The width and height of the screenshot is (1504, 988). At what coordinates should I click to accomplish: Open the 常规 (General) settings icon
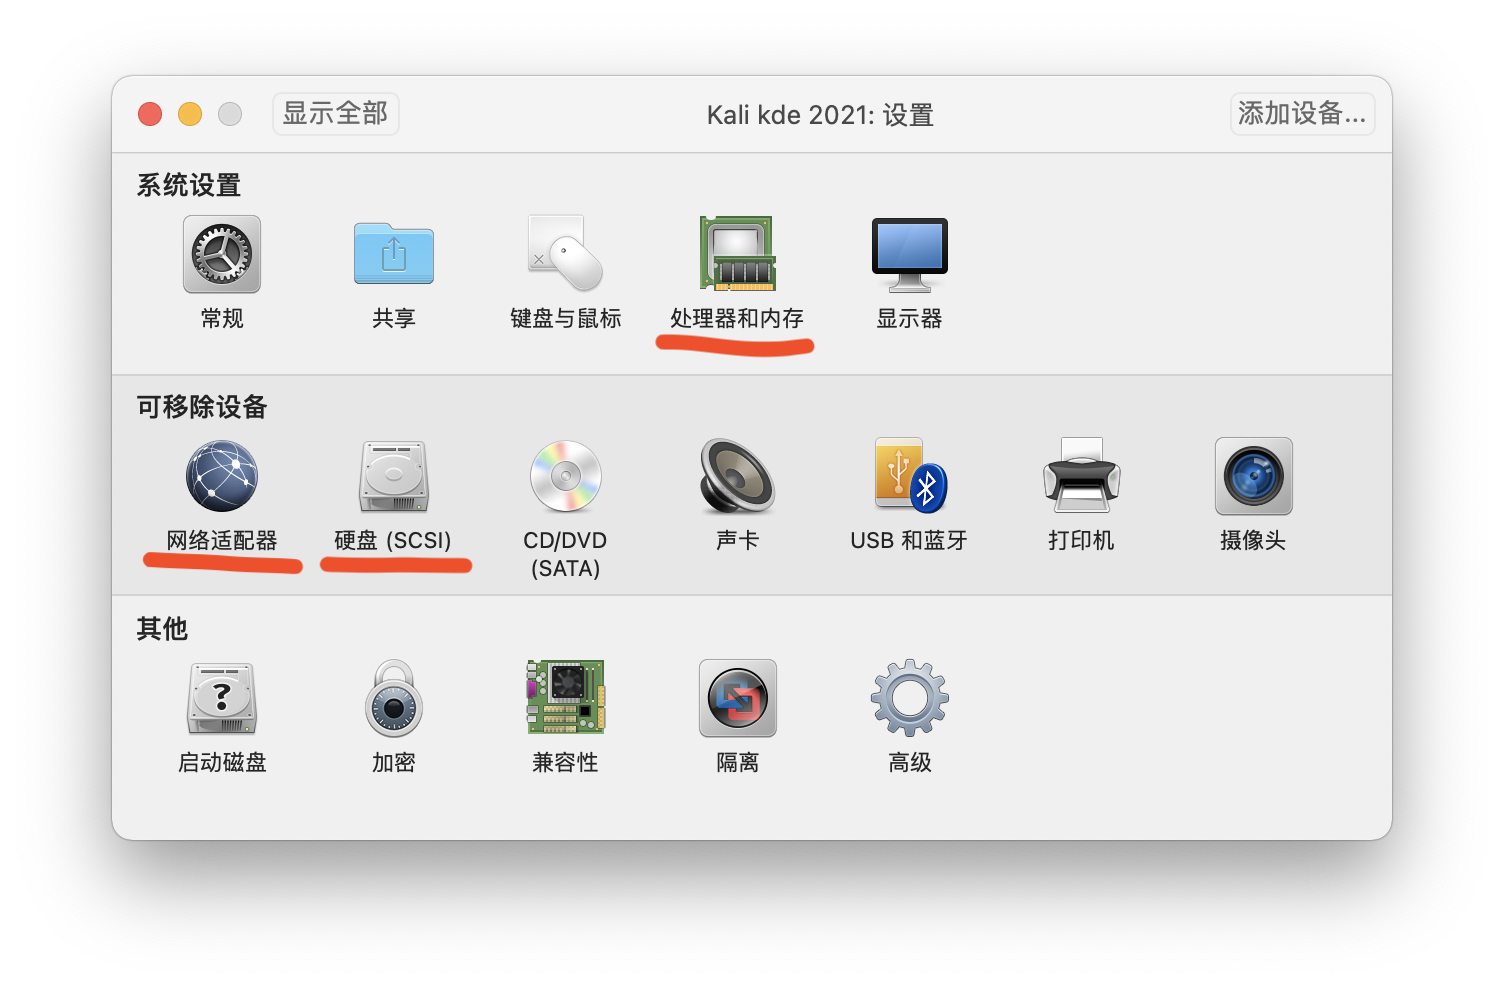click(222, 254)
